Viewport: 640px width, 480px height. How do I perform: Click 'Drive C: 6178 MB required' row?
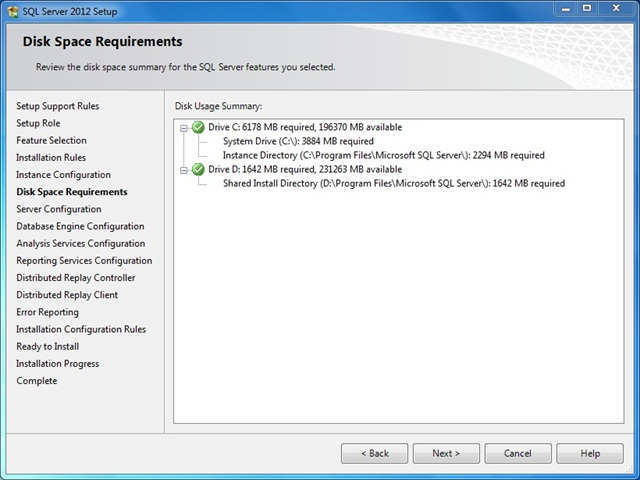(305, 127)
